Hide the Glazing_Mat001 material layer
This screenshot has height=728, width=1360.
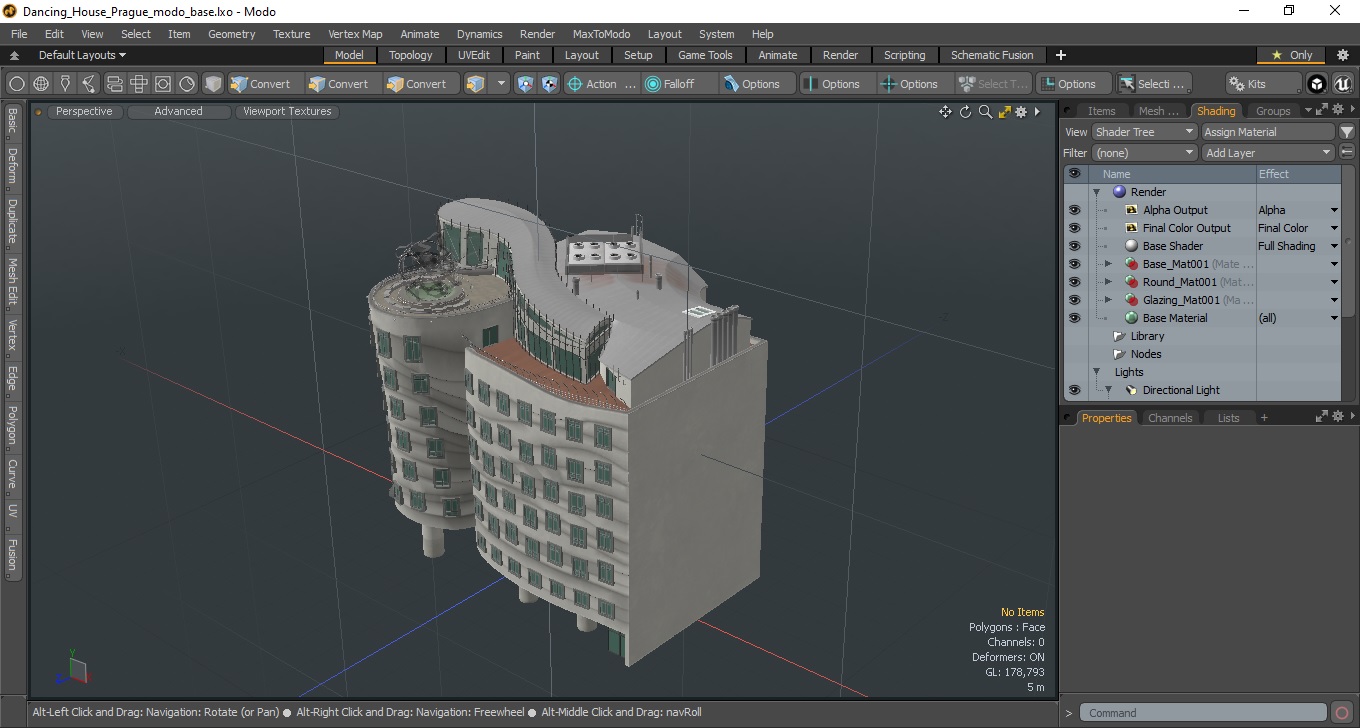coord(1074,300)
